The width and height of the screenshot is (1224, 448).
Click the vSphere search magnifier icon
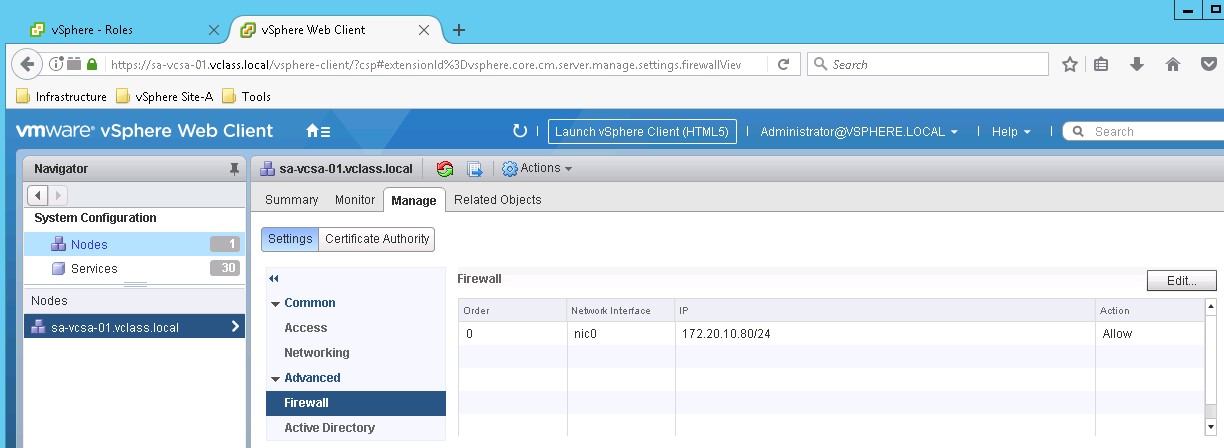(1079, 131)
